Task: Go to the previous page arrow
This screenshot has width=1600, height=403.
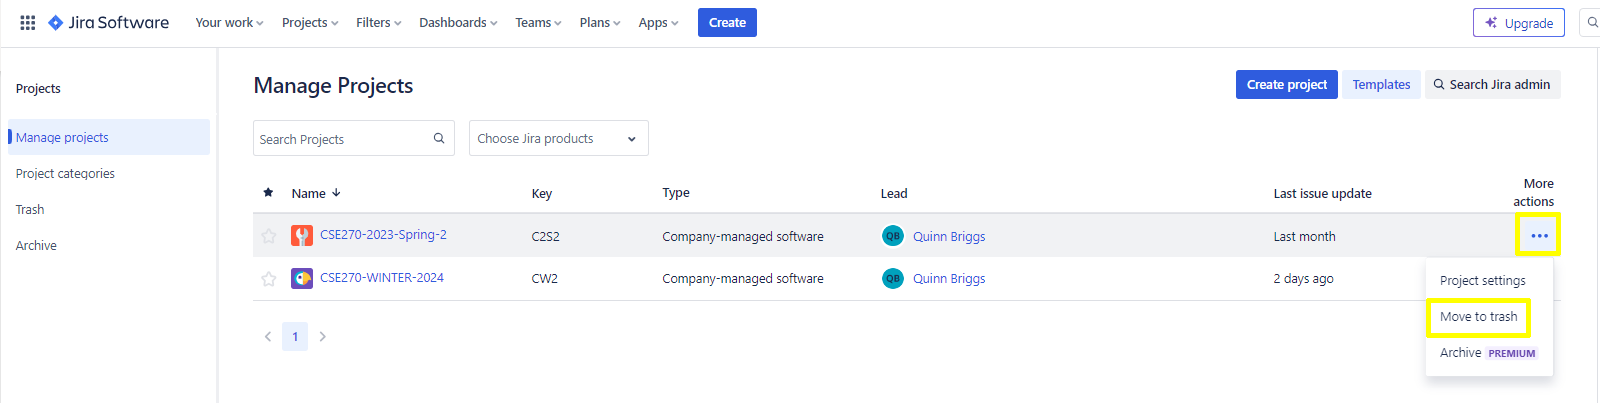Action: (x=268, y=337)
